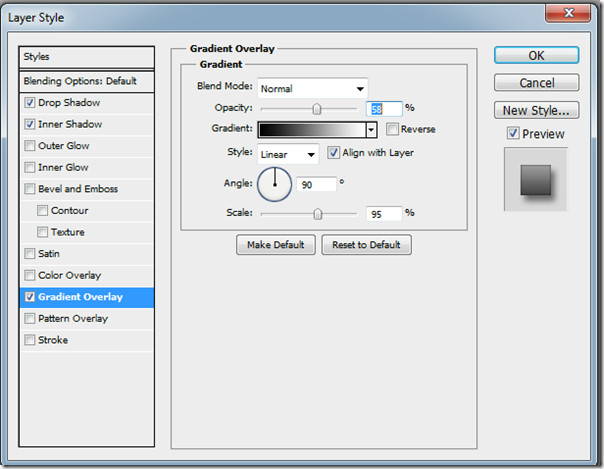Enable the Texture checkbox
The image size is (604, 469).
pyautogui.click(x=42, y=232)
